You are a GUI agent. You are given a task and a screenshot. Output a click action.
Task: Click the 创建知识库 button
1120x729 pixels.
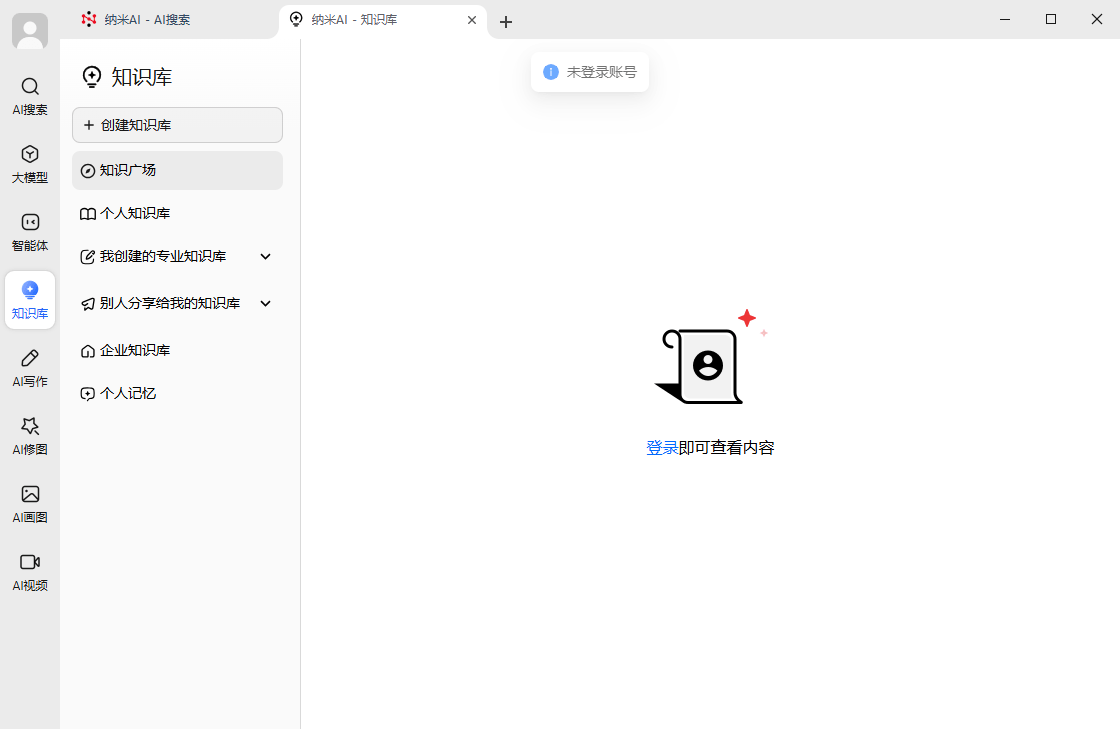pyautogui.click(x=177, y=124)
